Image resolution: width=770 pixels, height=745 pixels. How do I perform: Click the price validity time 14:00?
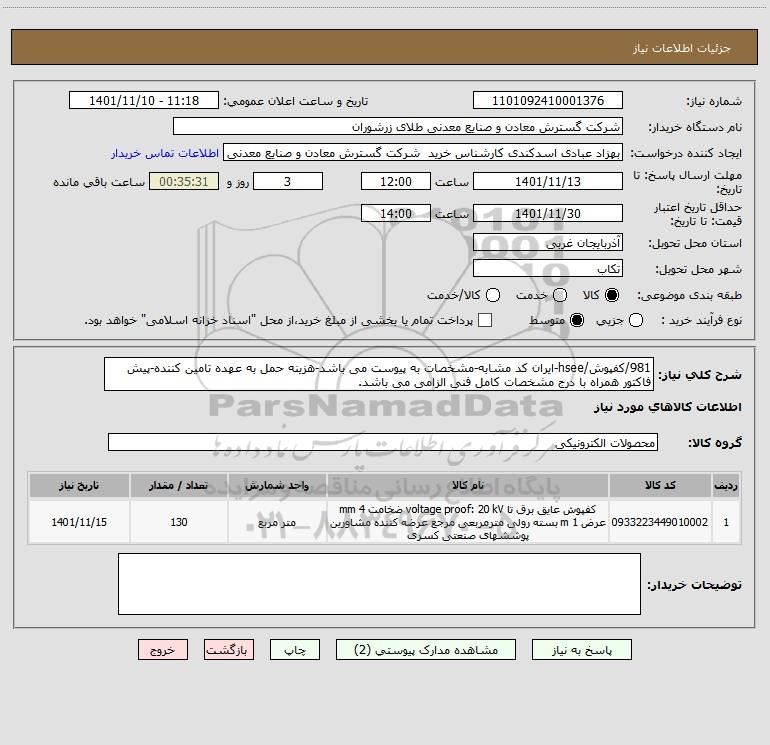(x=396, y=213)
